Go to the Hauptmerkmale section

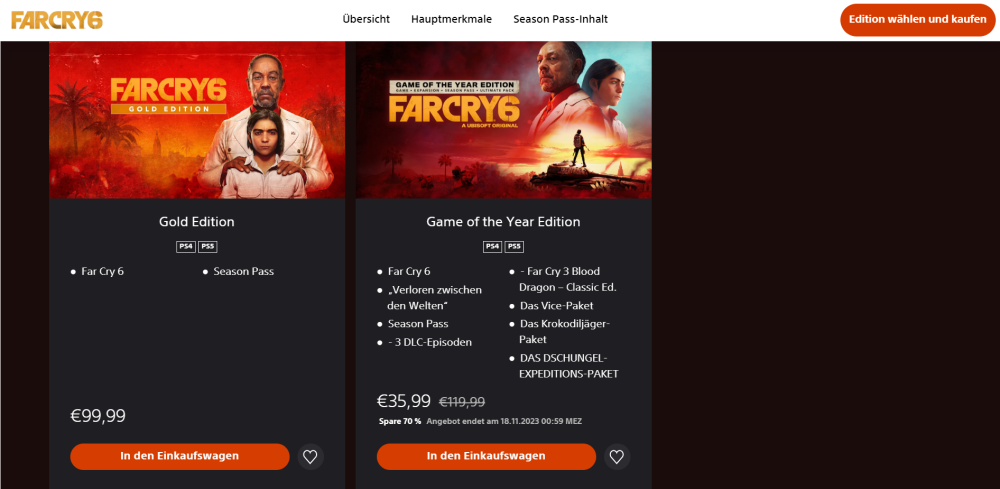click(451, 20)
